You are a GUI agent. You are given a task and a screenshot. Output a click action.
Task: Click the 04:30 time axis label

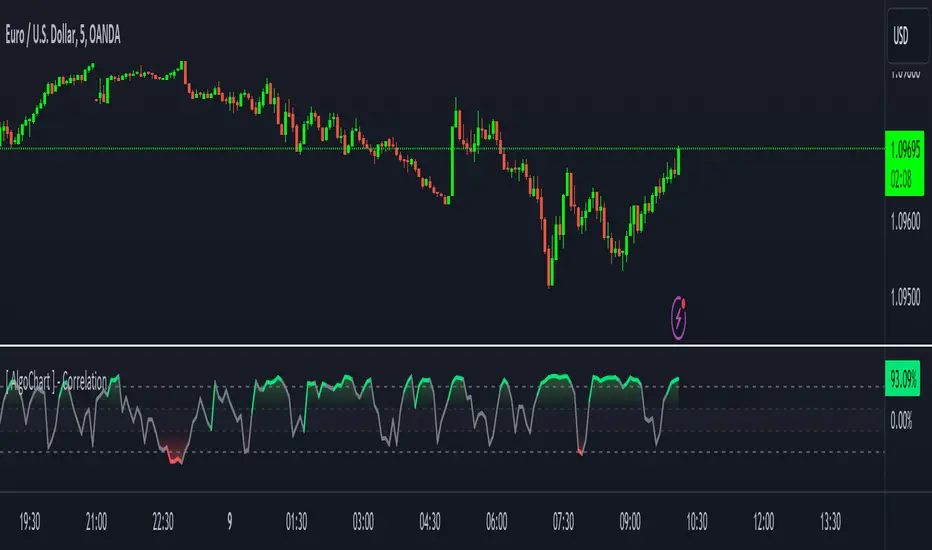(430, 522)
